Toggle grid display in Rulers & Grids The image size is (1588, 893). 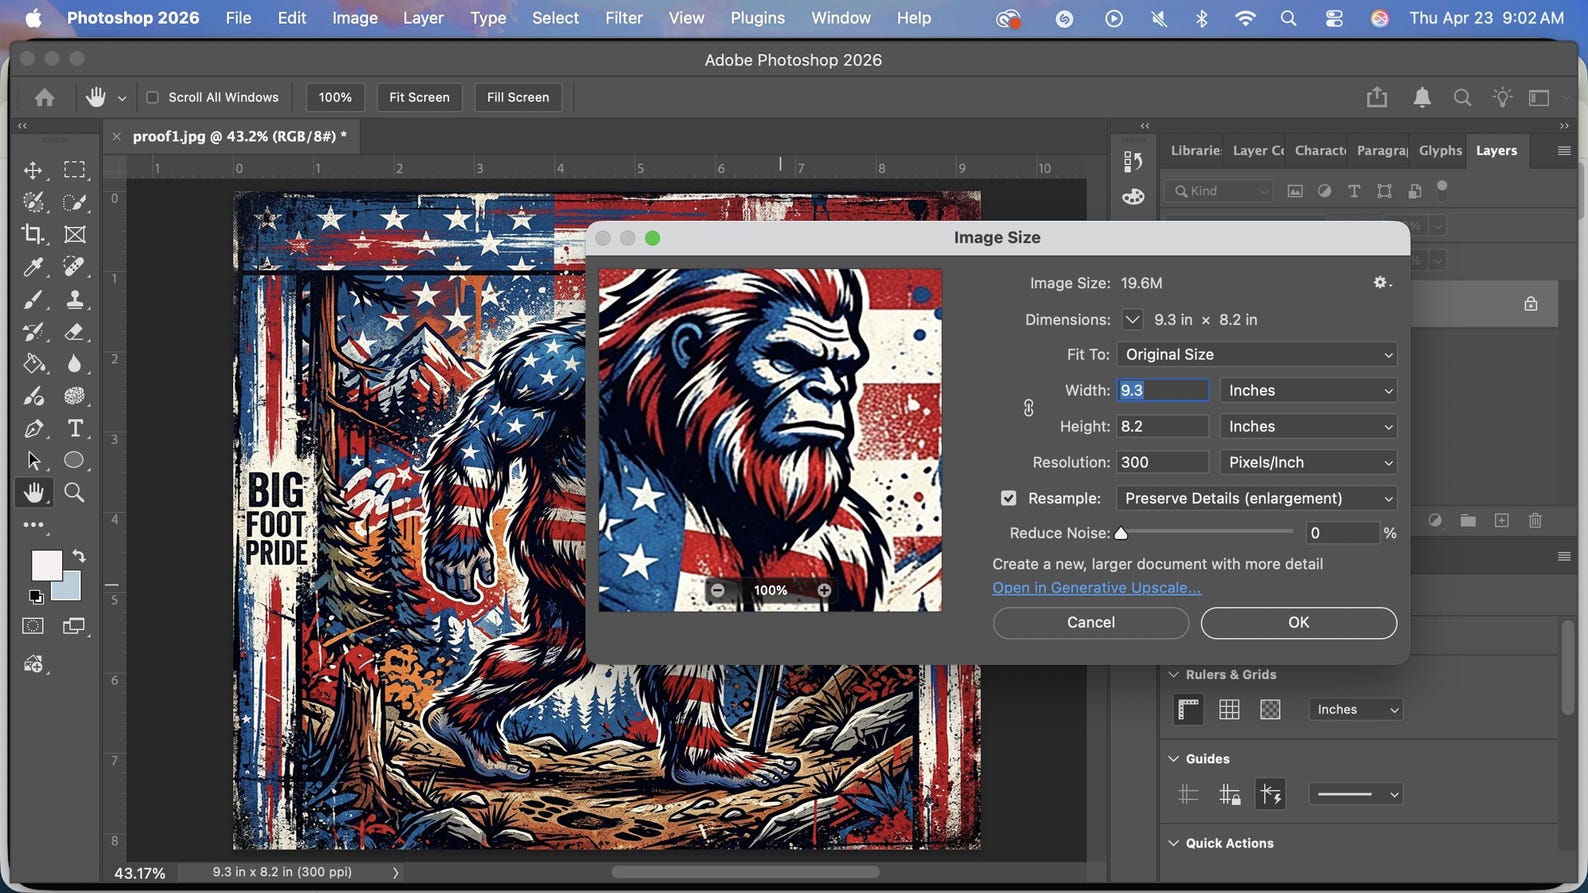tap(1229, 709)
